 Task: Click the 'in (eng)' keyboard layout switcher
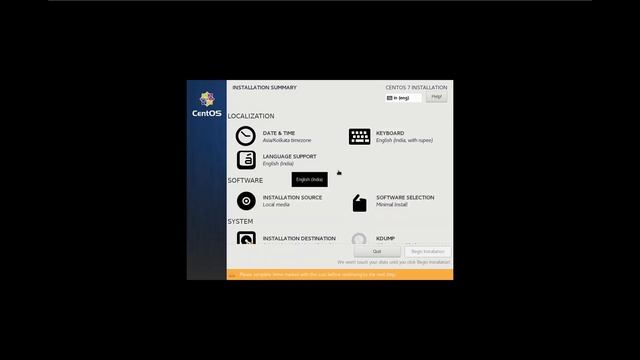[x=403, y=98]
